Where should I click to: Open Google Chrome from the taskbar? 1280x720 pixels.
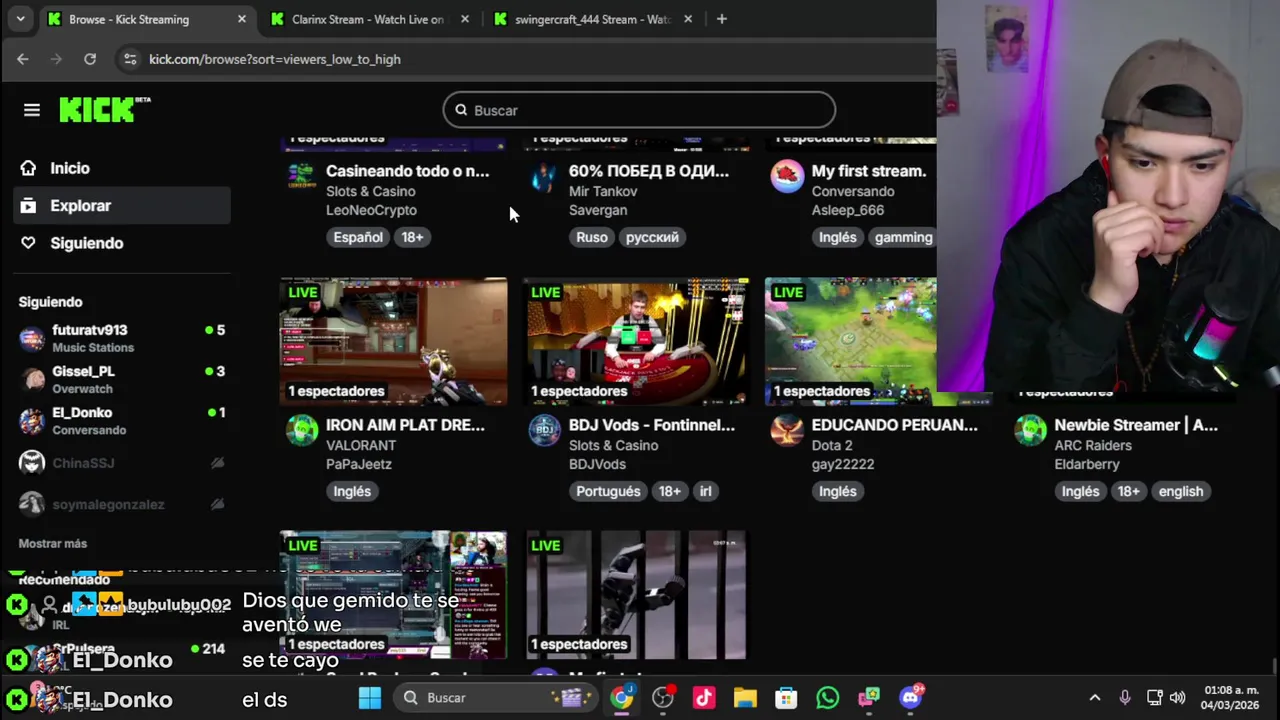[622, 698]
